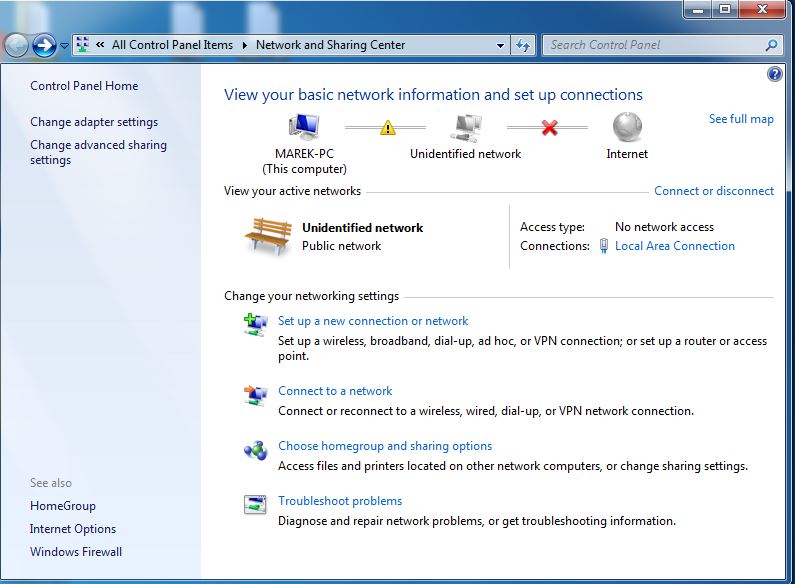Refresh the address bar location
The image size is (795, 584).
click(x=524, y=45)
